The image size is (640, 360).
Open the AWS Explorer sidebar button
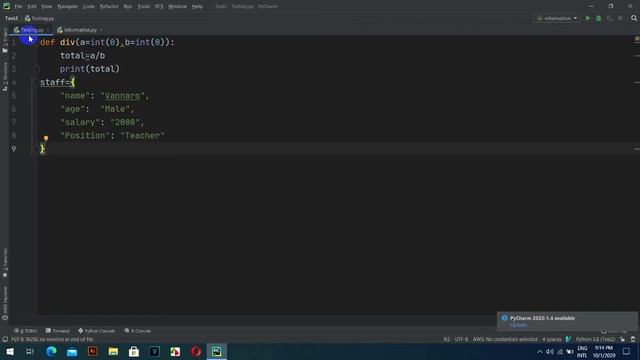point(5,303)
